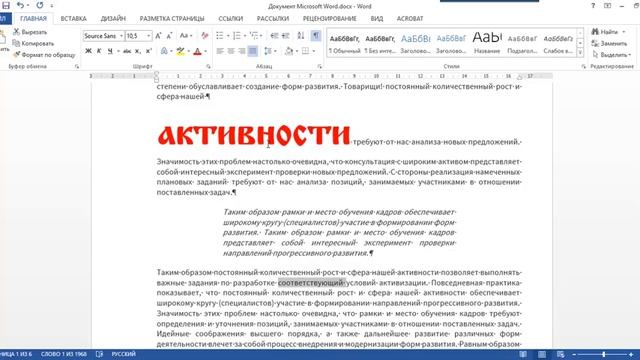
Task: Switch to ССЫЛКИ tab
Action: (231, 19)
